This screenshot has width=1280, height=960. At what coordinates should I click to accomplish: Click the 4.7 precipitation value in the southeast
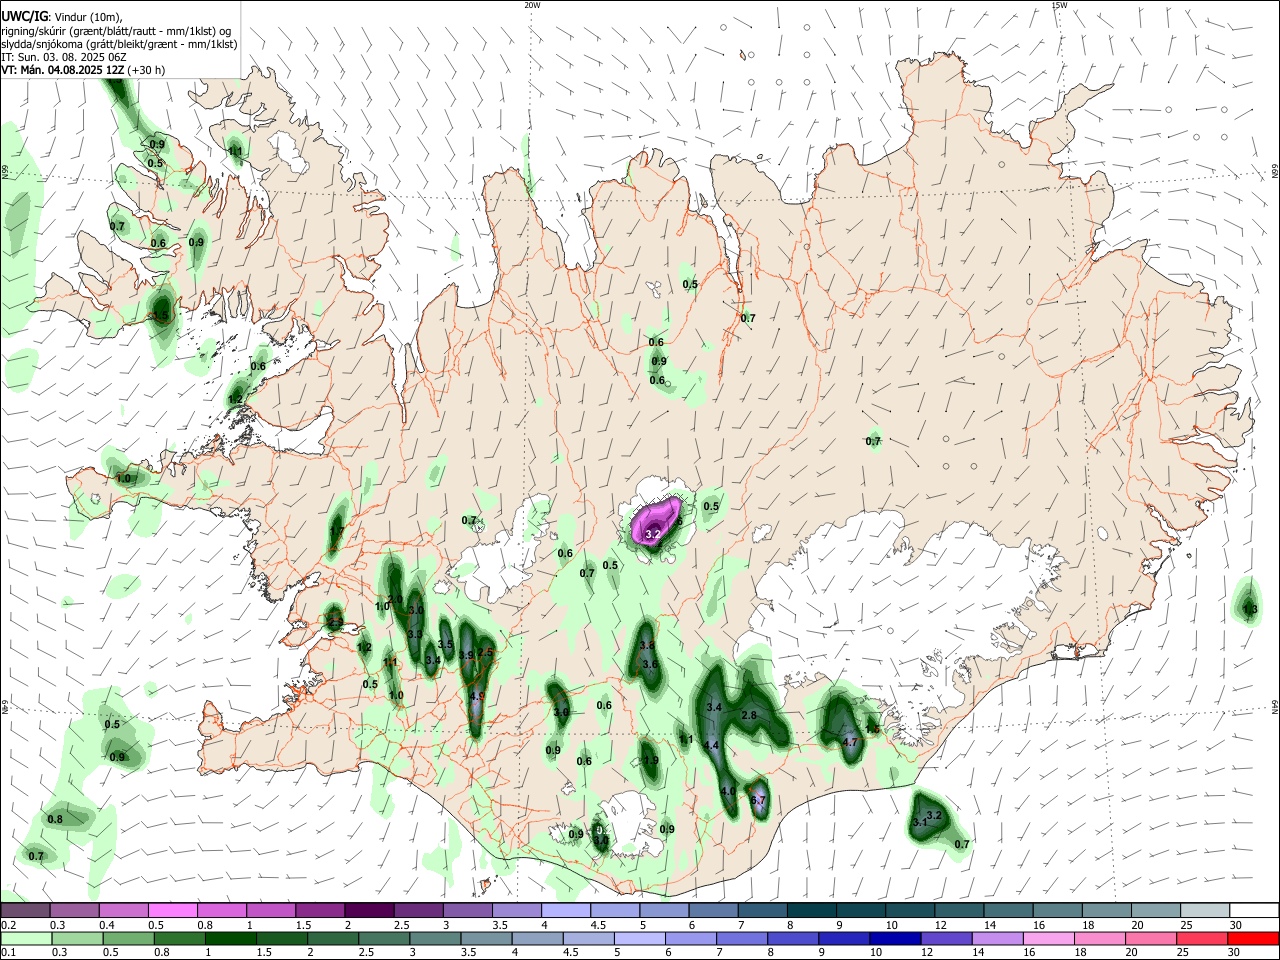pos(851,742)
